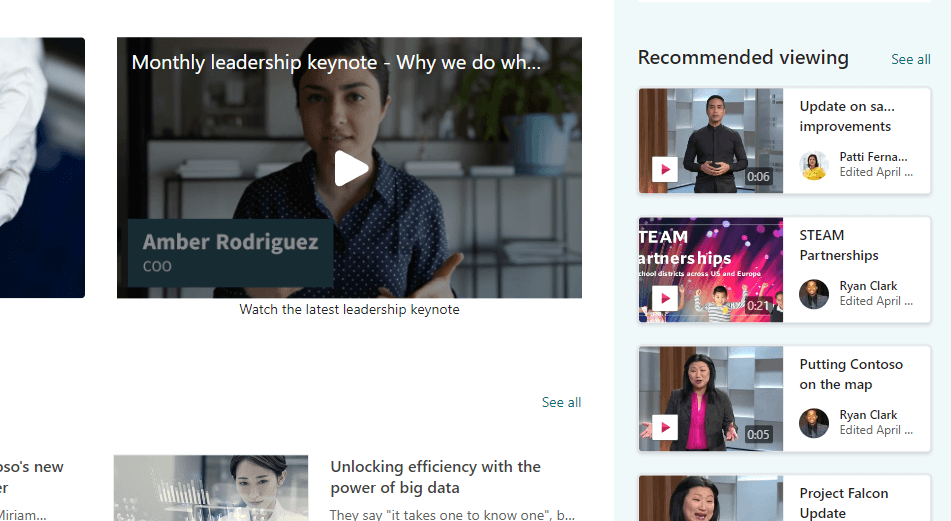
Task: Click the big data article thumbnail image
Action: [x=211, y=488]
